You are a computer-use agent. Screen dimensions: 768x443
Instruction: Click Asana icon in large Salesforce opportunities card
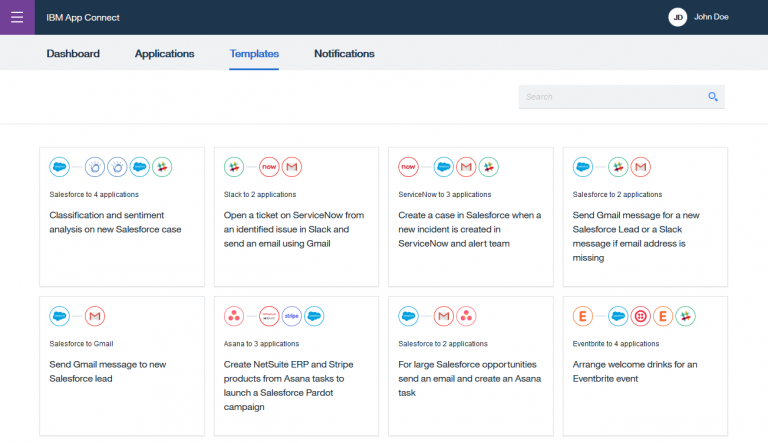[466, 316]
